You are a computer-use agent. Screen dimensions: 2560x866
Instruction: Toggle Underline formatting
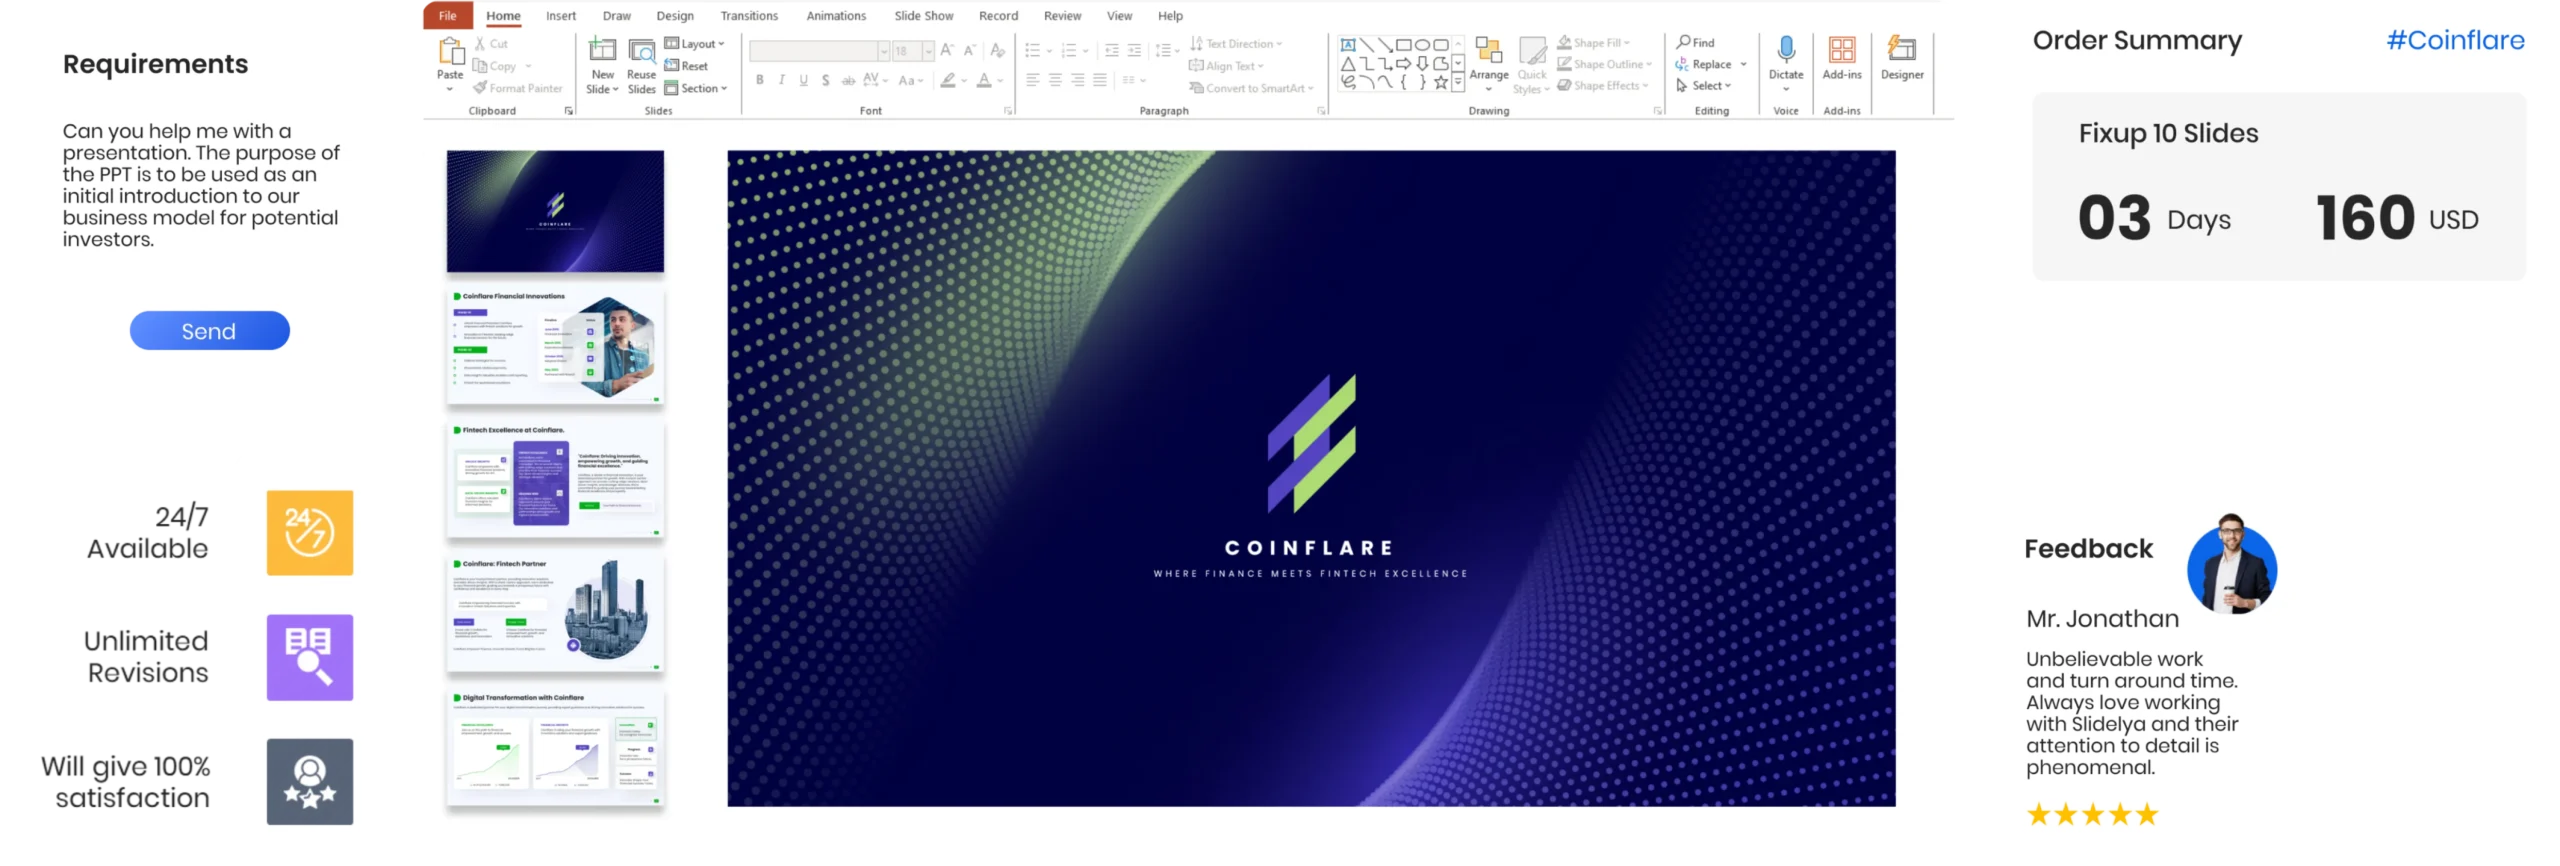(x=804, y=80)
